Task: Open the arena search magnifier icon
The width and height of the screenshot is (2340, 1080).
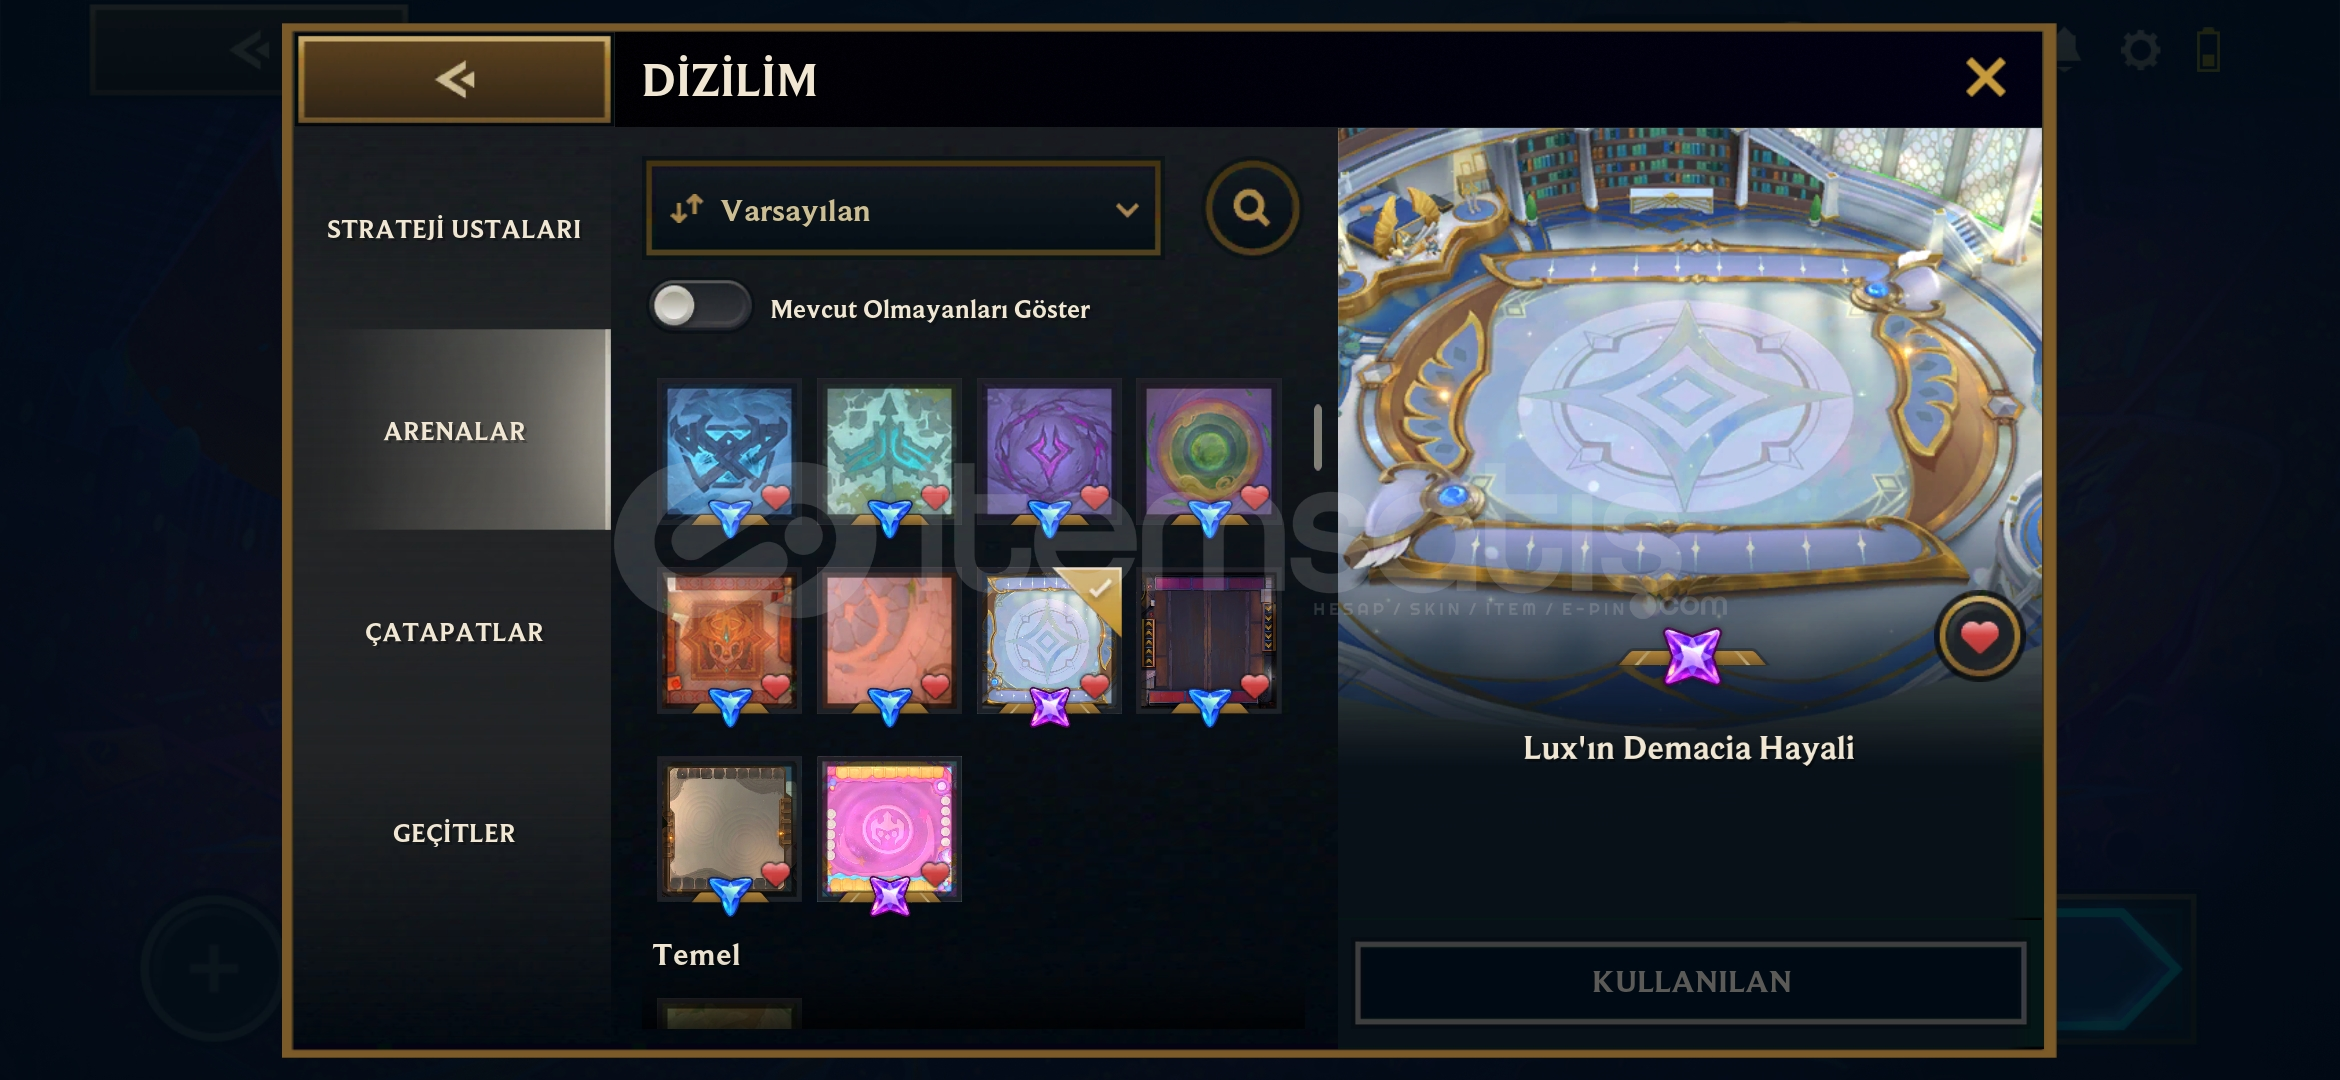Action: point(1252,208)
